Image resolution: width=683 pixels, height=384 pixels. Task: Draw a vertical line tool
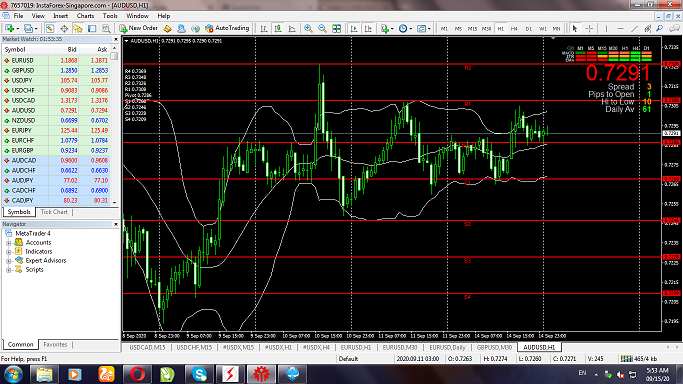(x=606, y=28)
